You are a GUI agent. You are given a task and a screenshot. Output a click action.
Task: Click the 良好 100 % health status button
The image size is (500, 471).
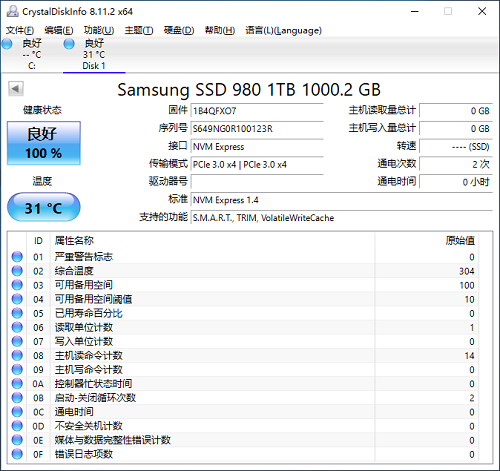click(44, 143)
